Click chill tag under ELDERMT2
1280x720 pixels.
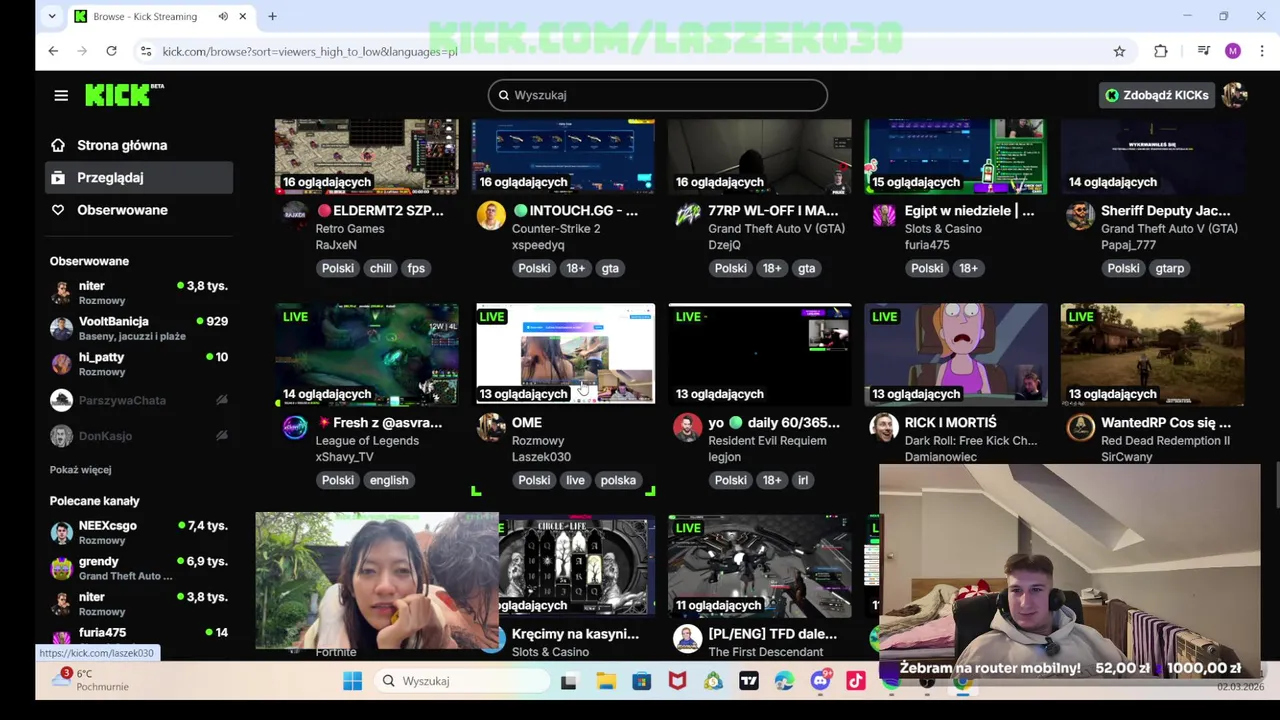tap(381, 268)
